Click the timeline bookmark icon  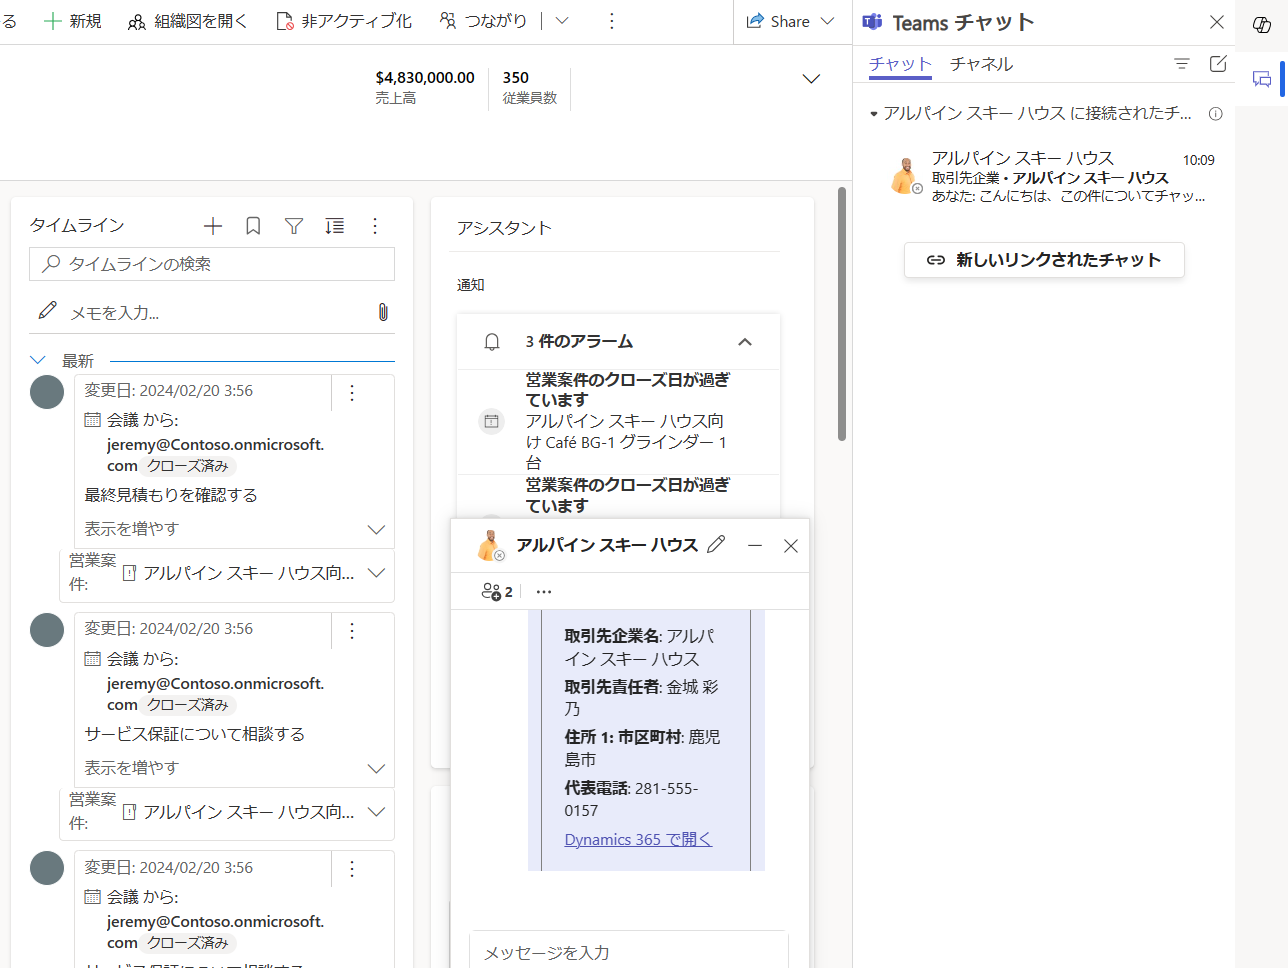click(253, 226)
